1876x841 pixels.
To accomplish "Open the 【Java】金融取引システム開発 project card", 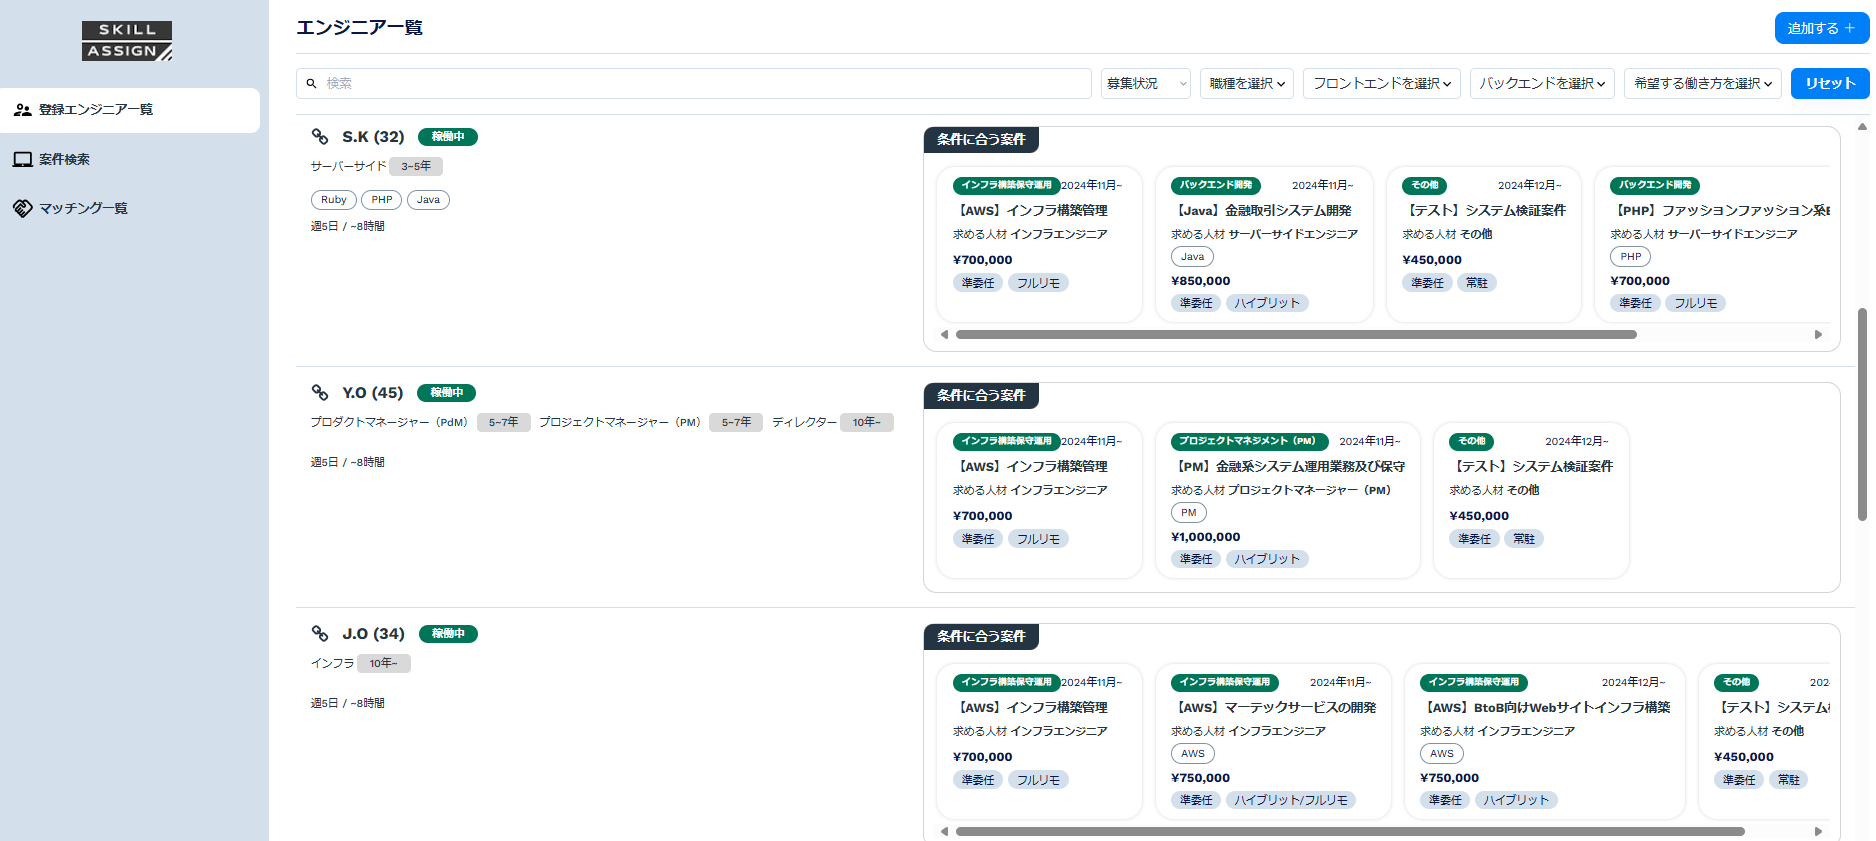I will [1264, 244].
